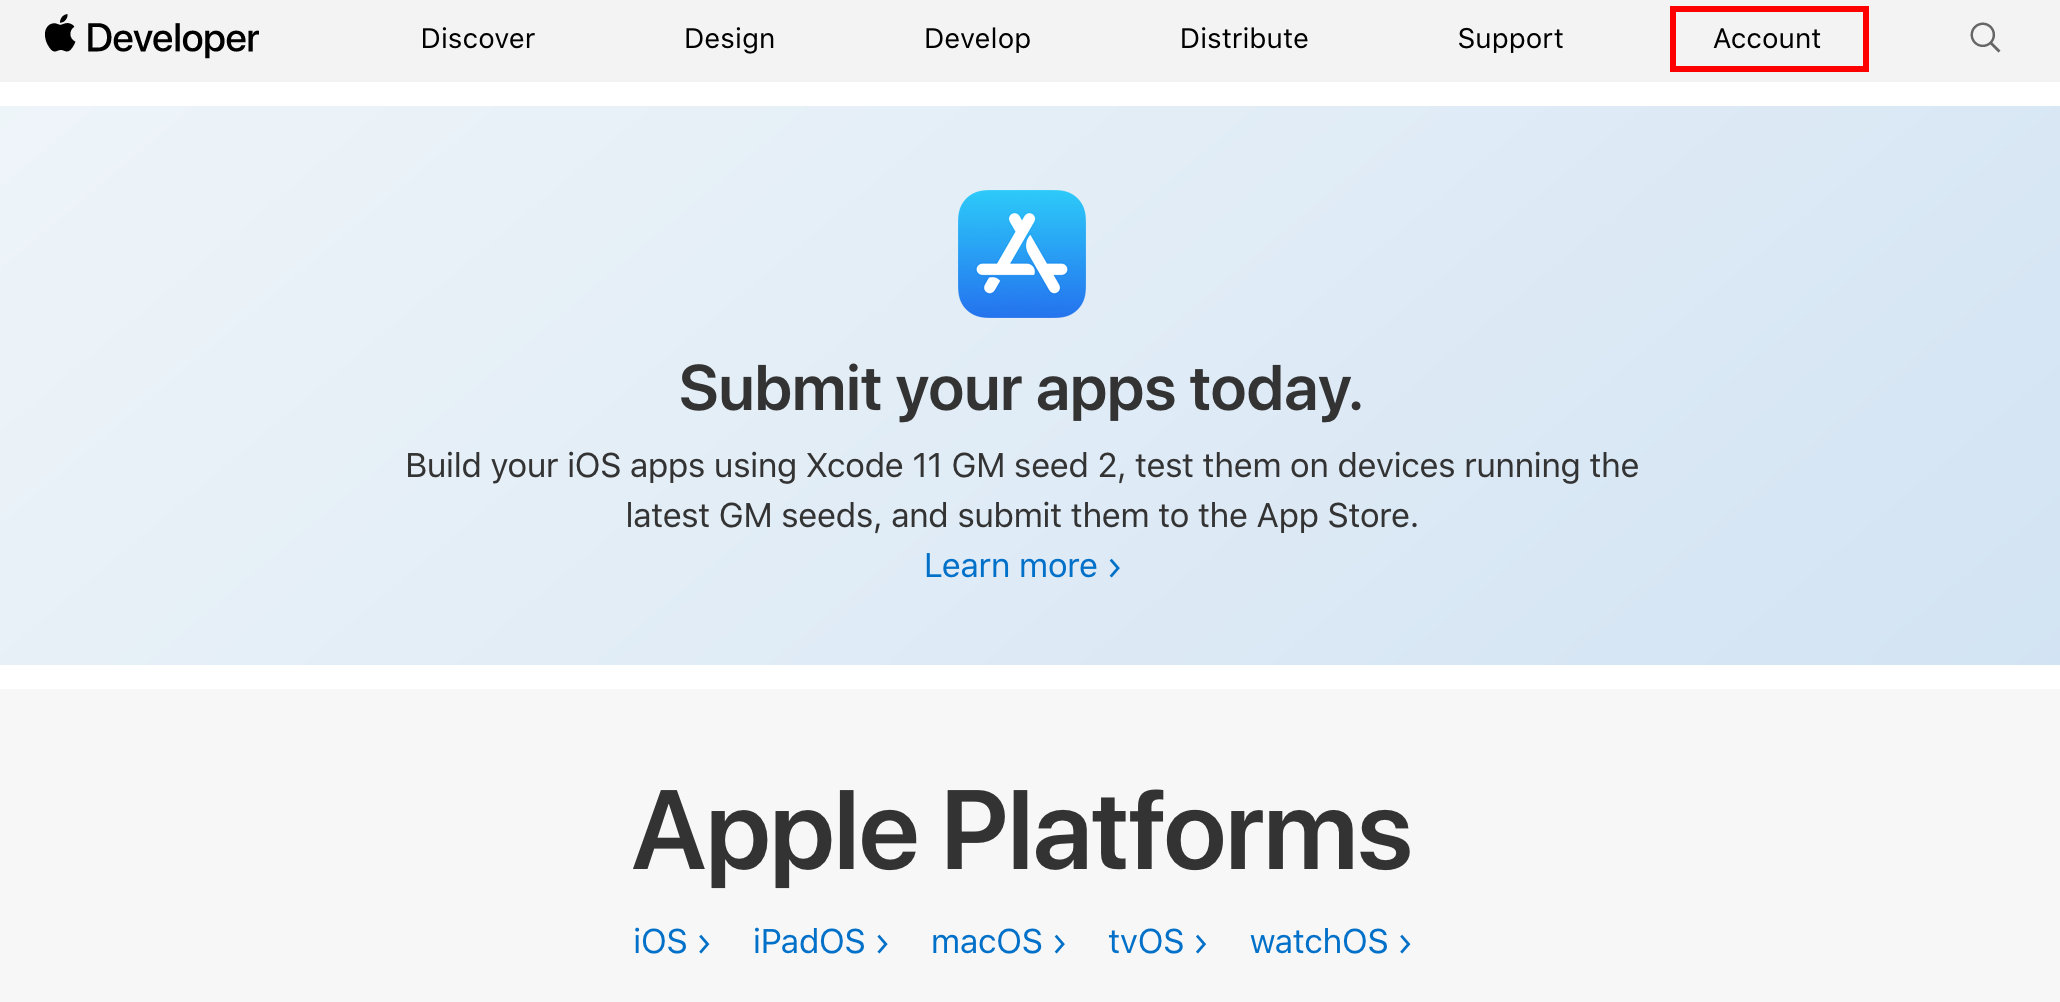
Task: Open the Account page
Action: [x=1767, y=38]
